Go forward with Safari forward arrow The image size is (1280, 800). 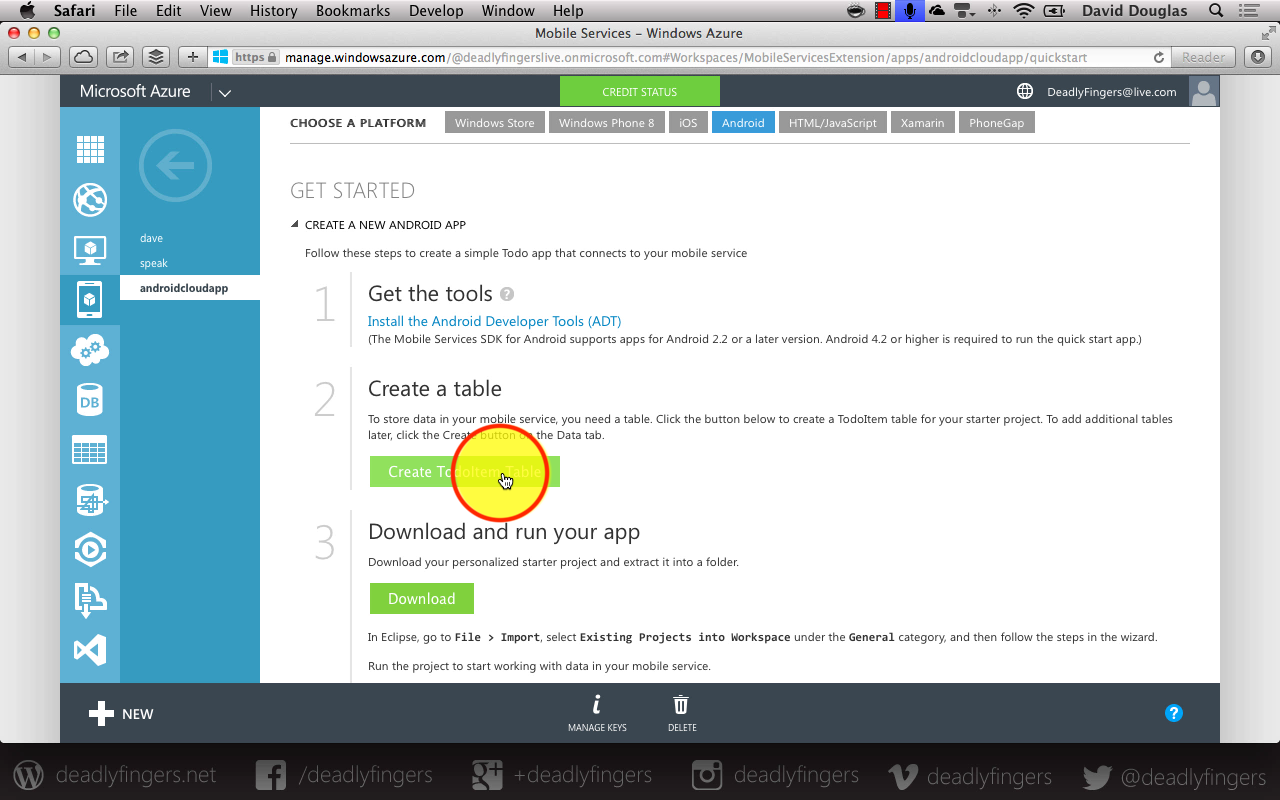pyautogui.click(x=47, y=57)
